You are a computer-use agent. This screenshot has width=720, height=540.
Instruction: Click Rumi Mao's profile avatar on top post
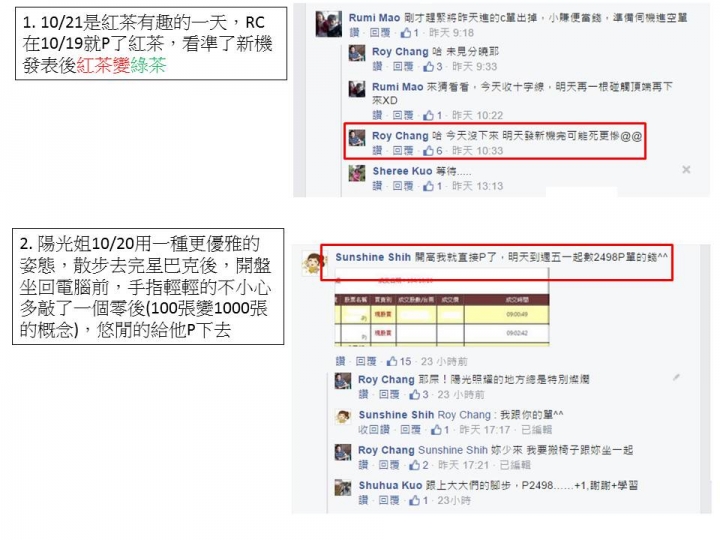click(x=329, y=24)
